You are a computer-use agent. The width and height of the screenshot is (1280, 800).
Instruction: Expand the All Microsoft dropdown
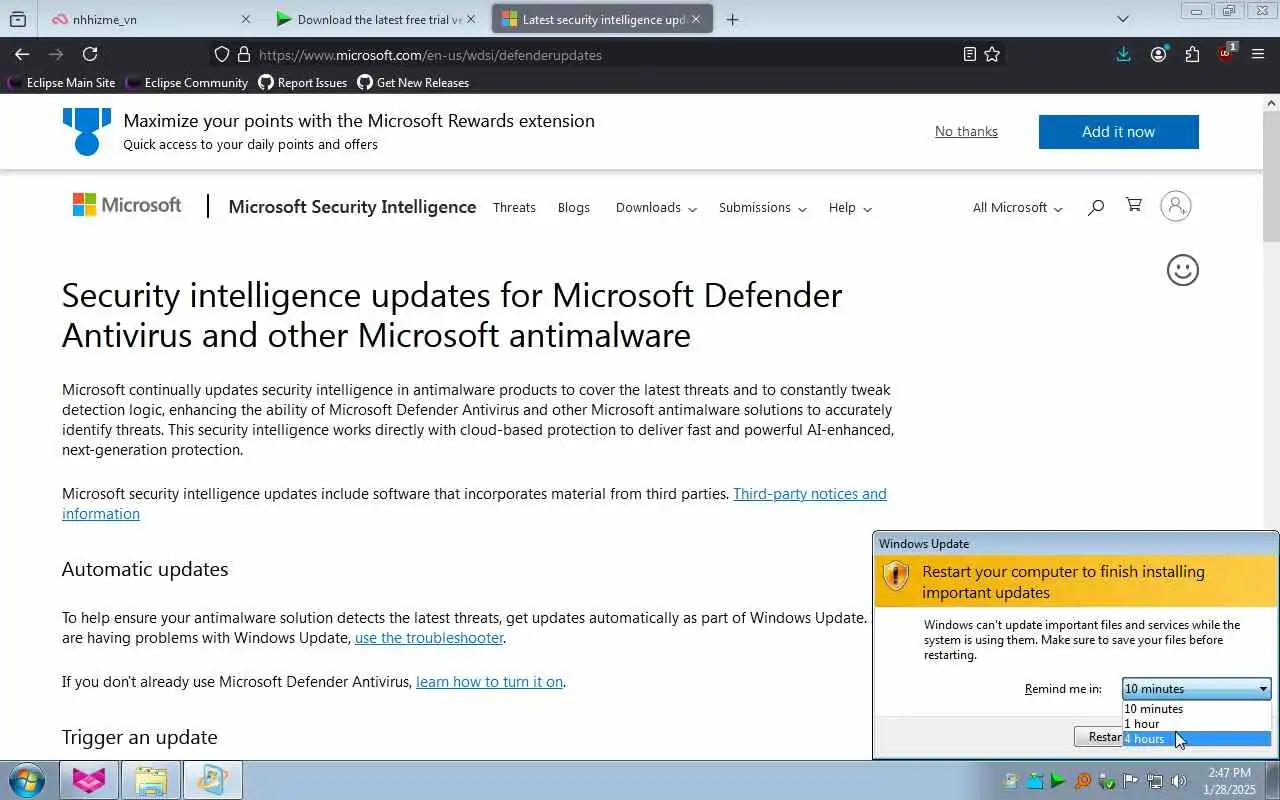pyautogui.click(x=1017, y=207)
